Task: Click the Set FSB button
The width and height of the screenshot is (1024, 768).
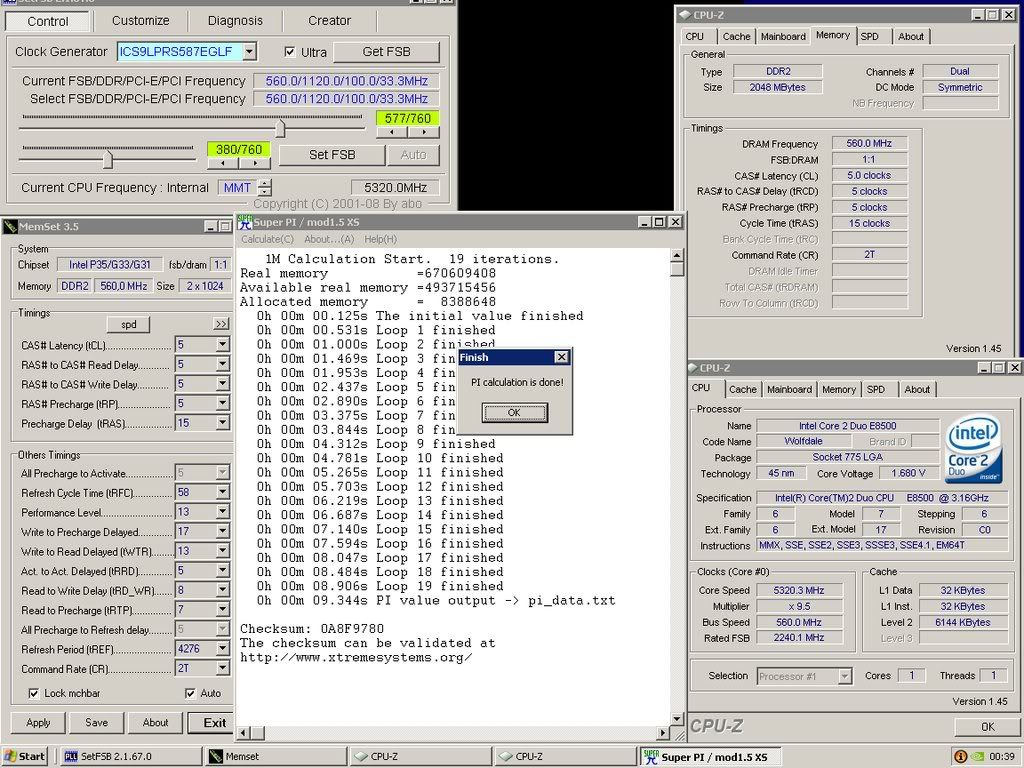Action: [332, 155]
